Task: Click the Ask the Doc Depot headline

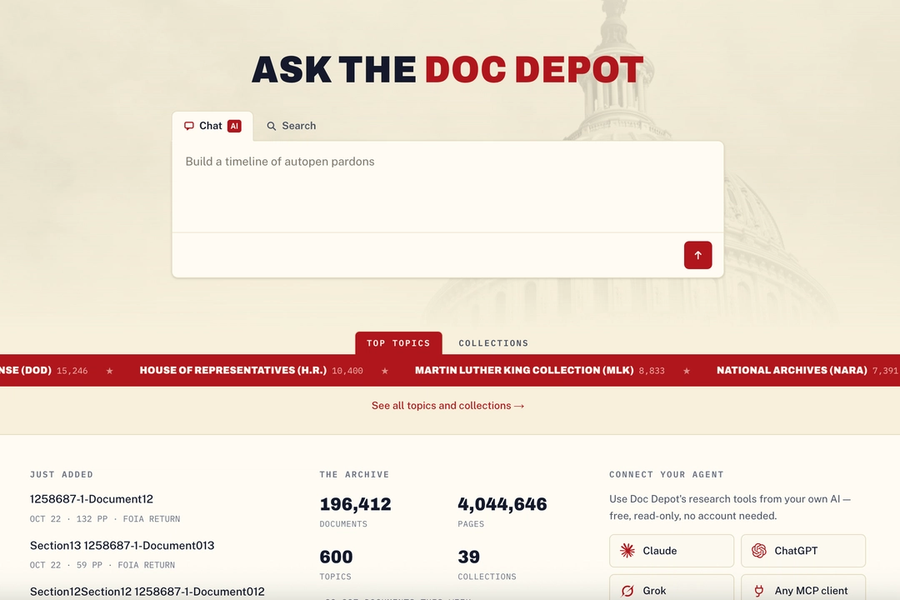Action: click(x=448, y=69)
